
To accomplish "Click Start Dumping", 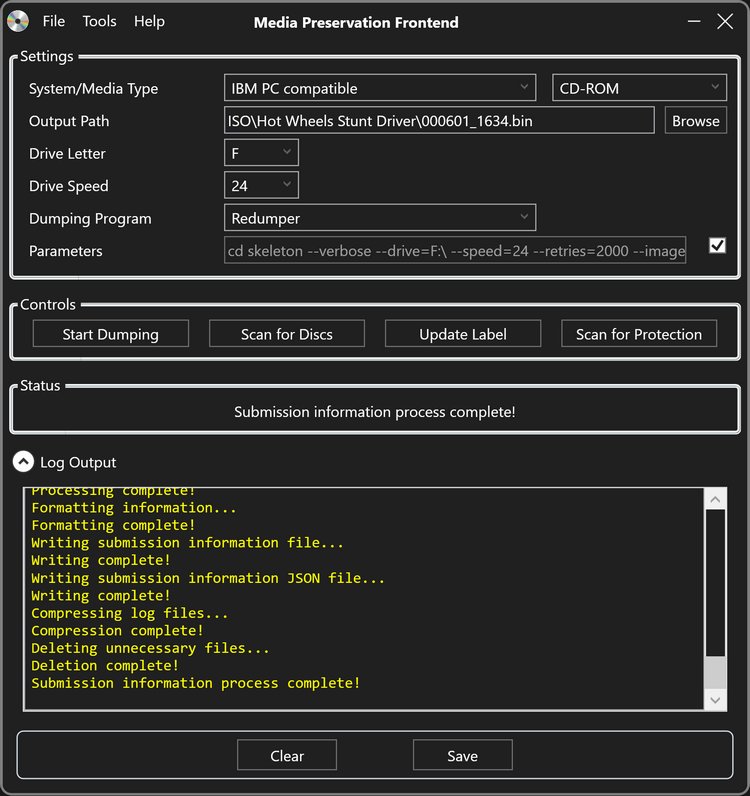I will [x=111, y=334].
